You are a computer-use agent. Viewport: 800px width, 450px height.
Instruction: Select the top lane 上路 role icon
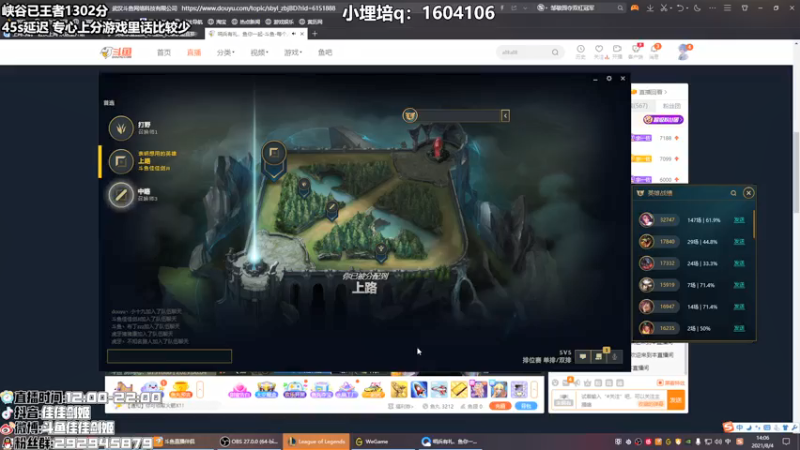tap(121, 162)
